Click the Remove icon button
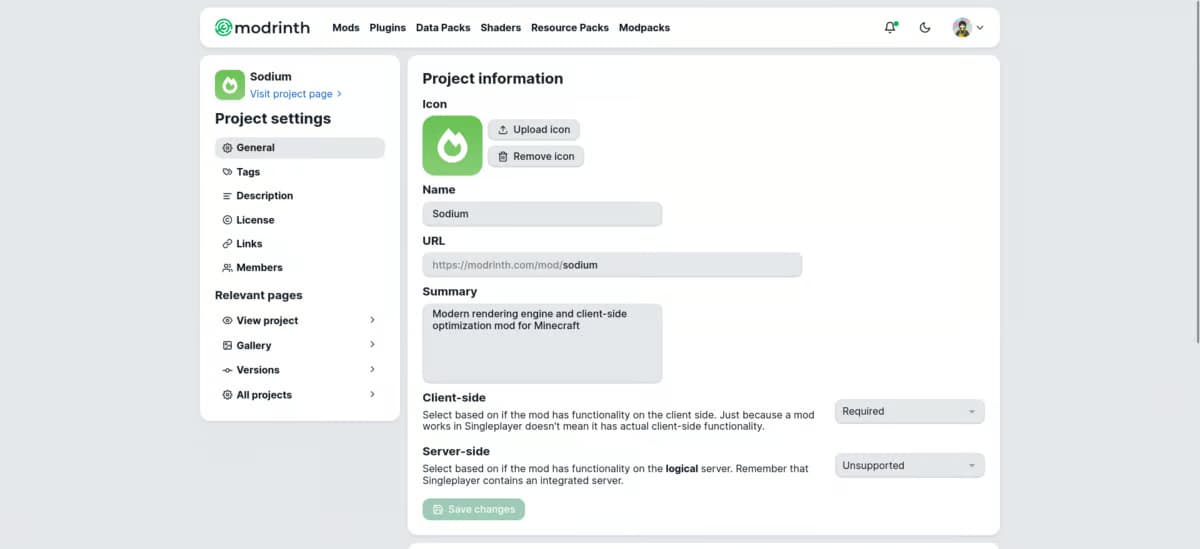The width and height of the screenshot is (1200, 549). (536, 157)
